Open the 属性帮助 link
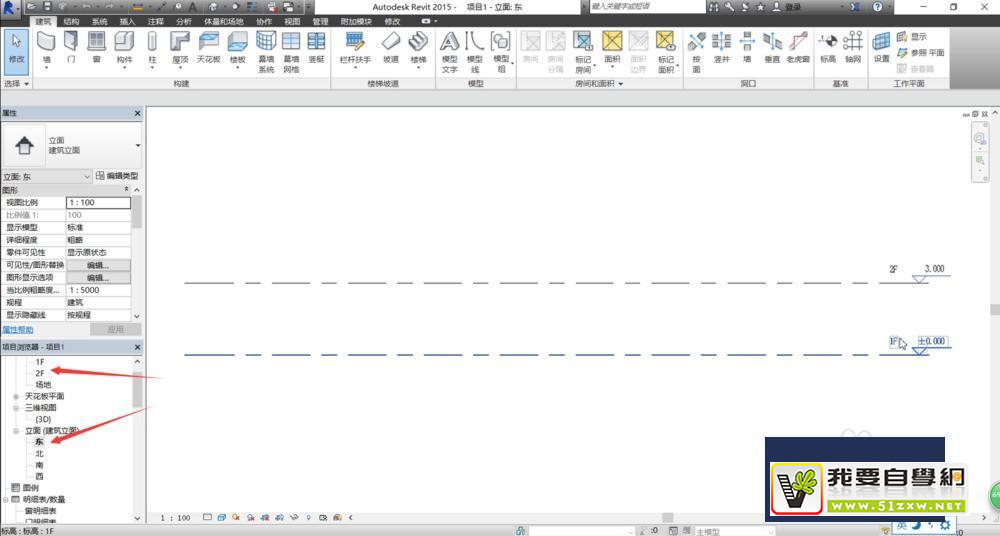The image size is (1000, 536). [18, 330]
